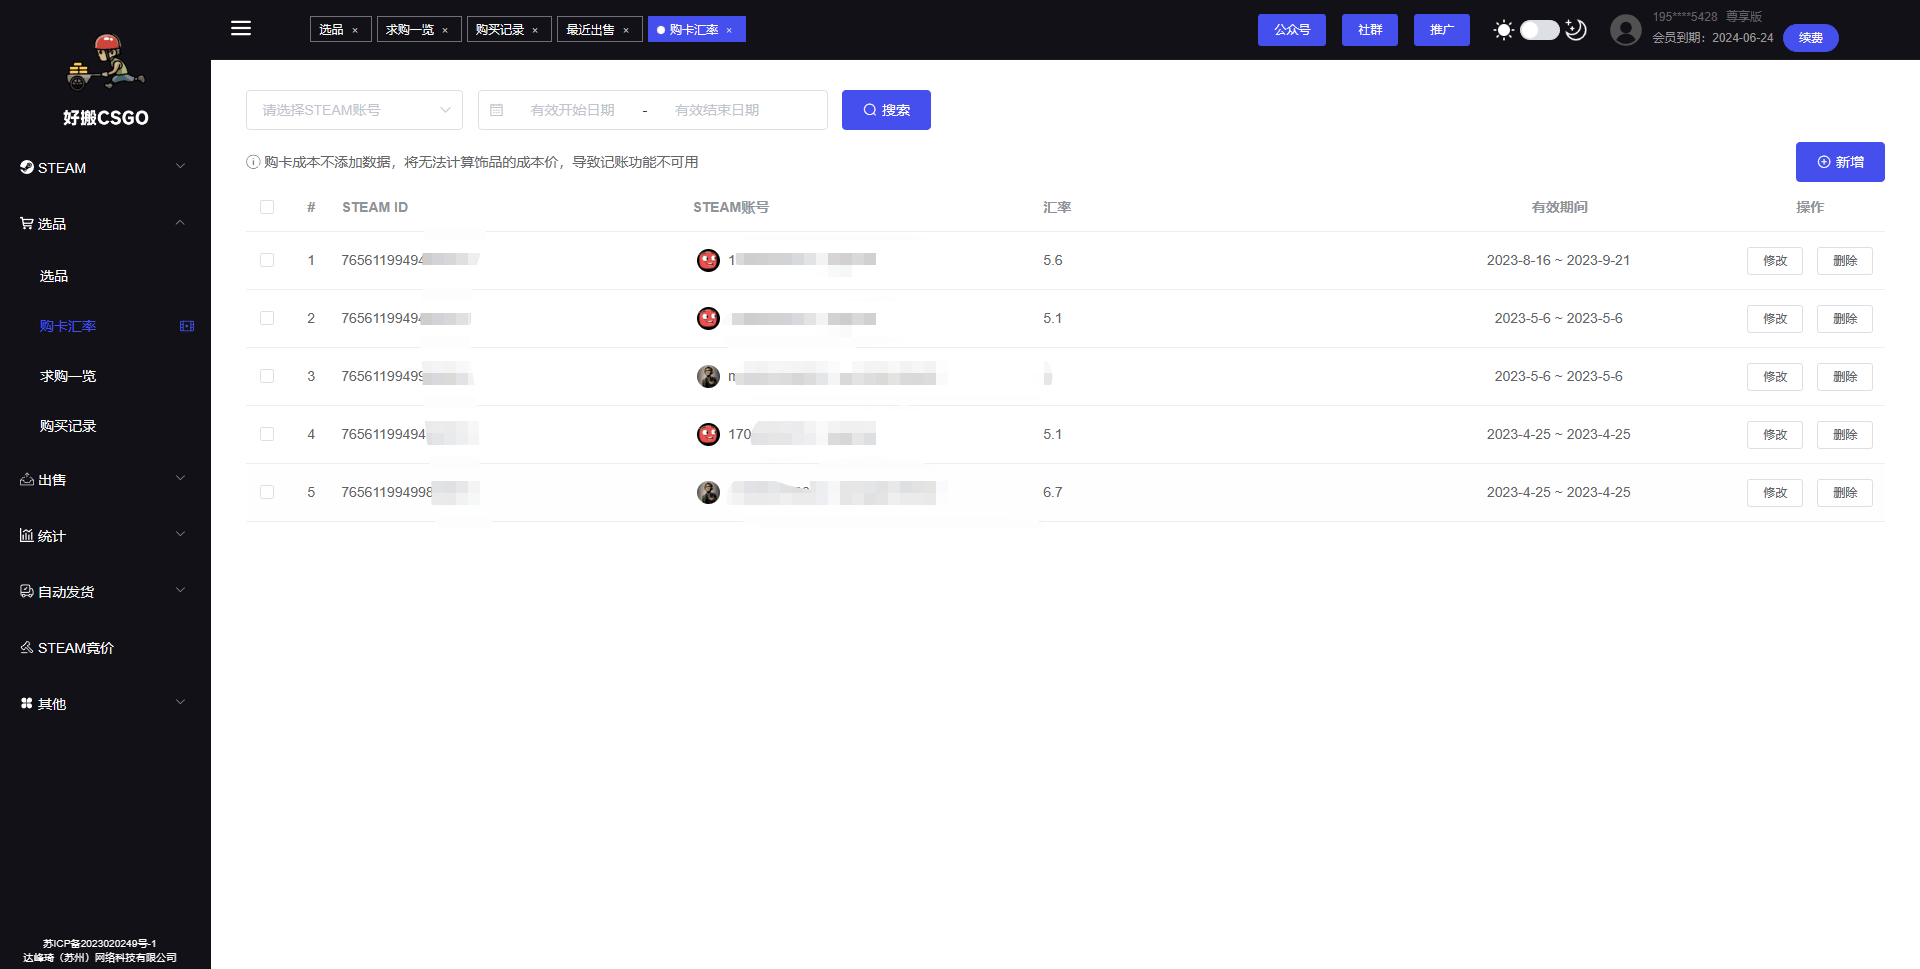Open 购买记录 in the sidebar
This screenshot has width=1920, height=969.
tap(105, 426)
